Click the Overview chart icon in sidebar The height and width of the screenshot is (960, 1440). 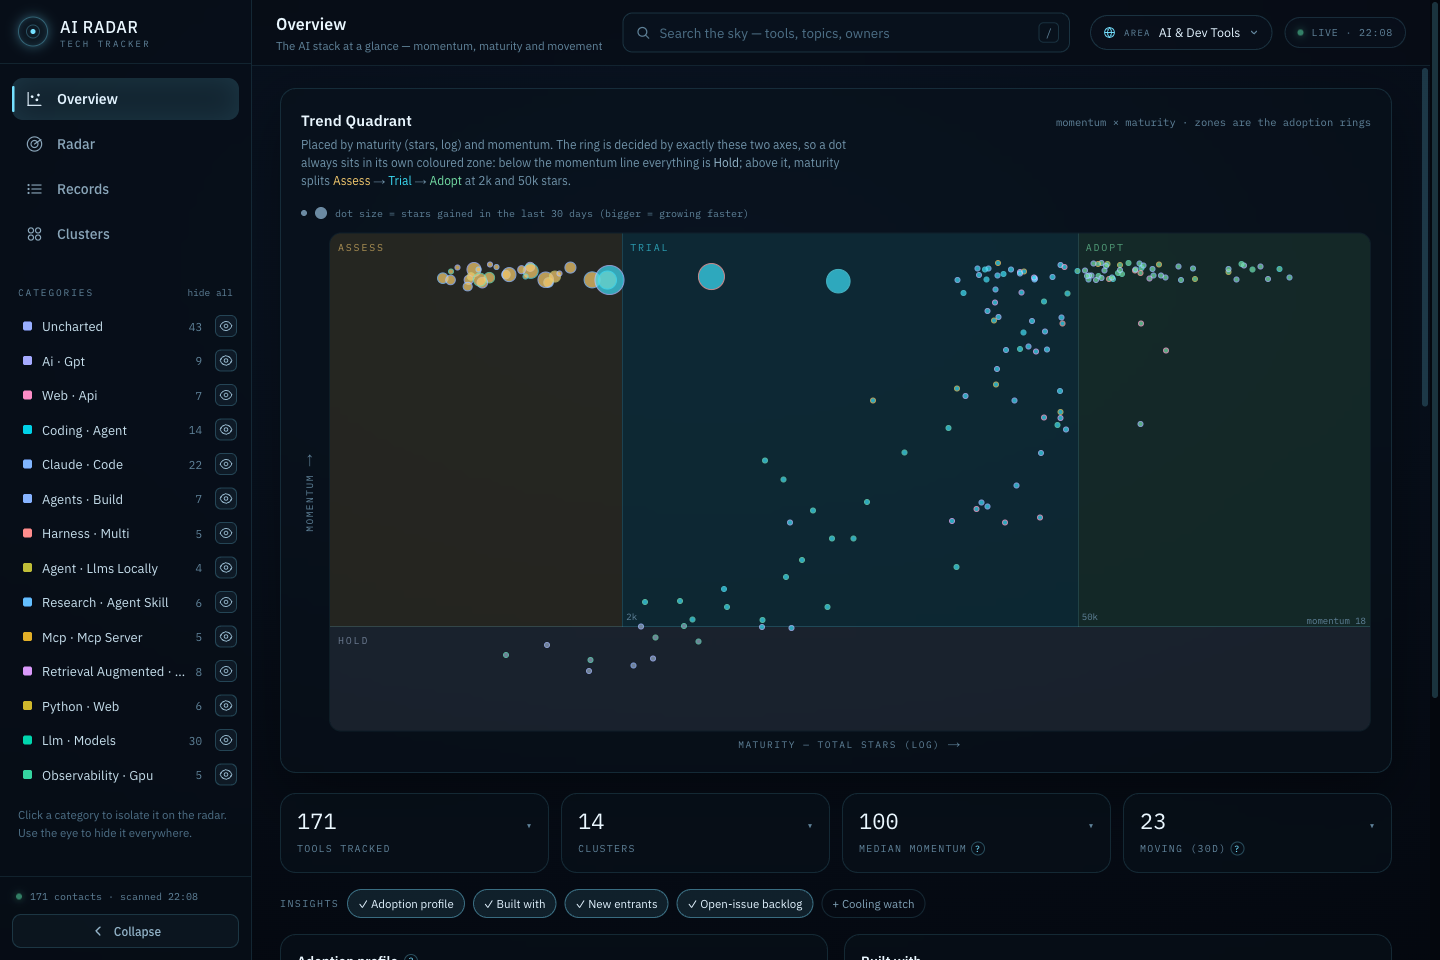[x=34, y=99]
